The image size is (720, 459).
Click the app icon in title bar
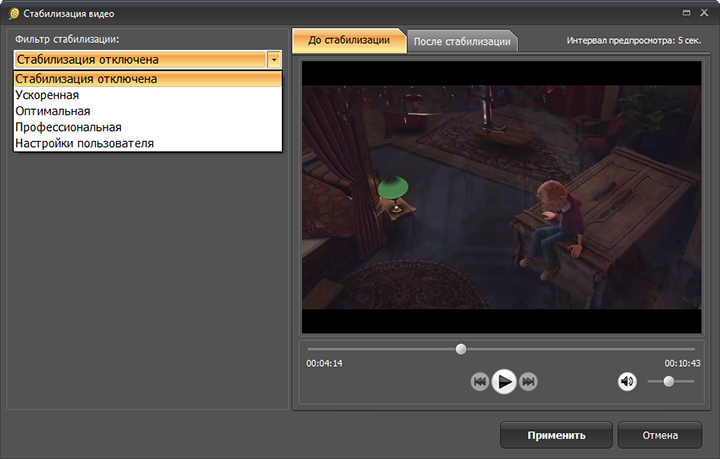click(x=14, y=13)
